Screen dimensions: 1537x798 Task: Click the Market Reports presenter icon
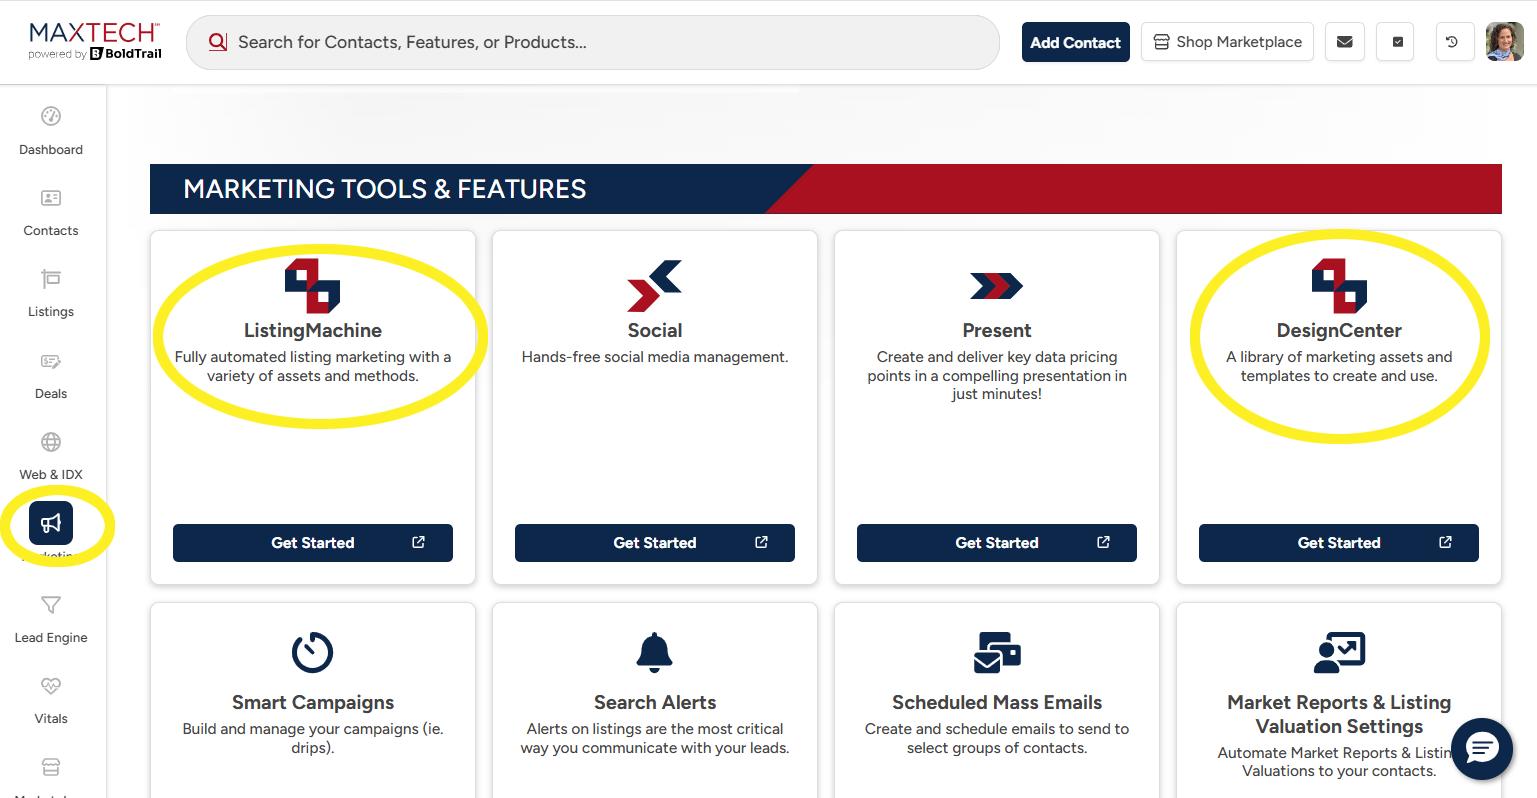[x=1339, y=652]
